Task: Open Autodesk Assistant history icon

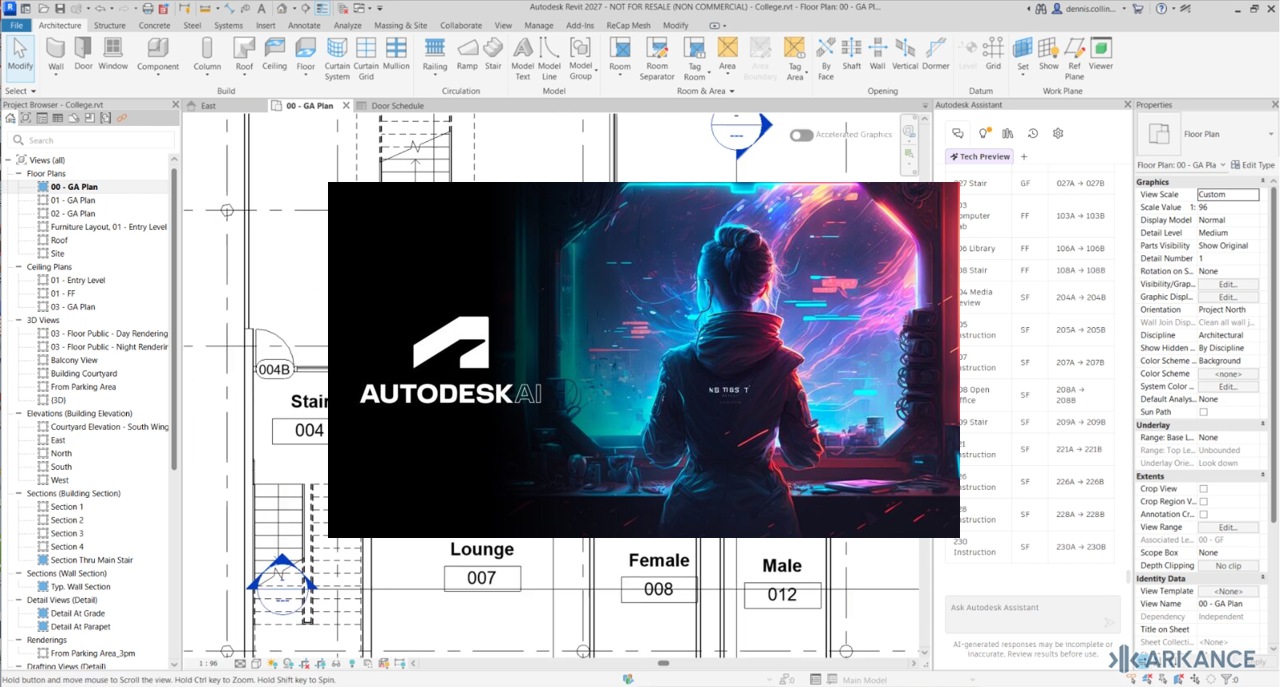Action: 1032,133
